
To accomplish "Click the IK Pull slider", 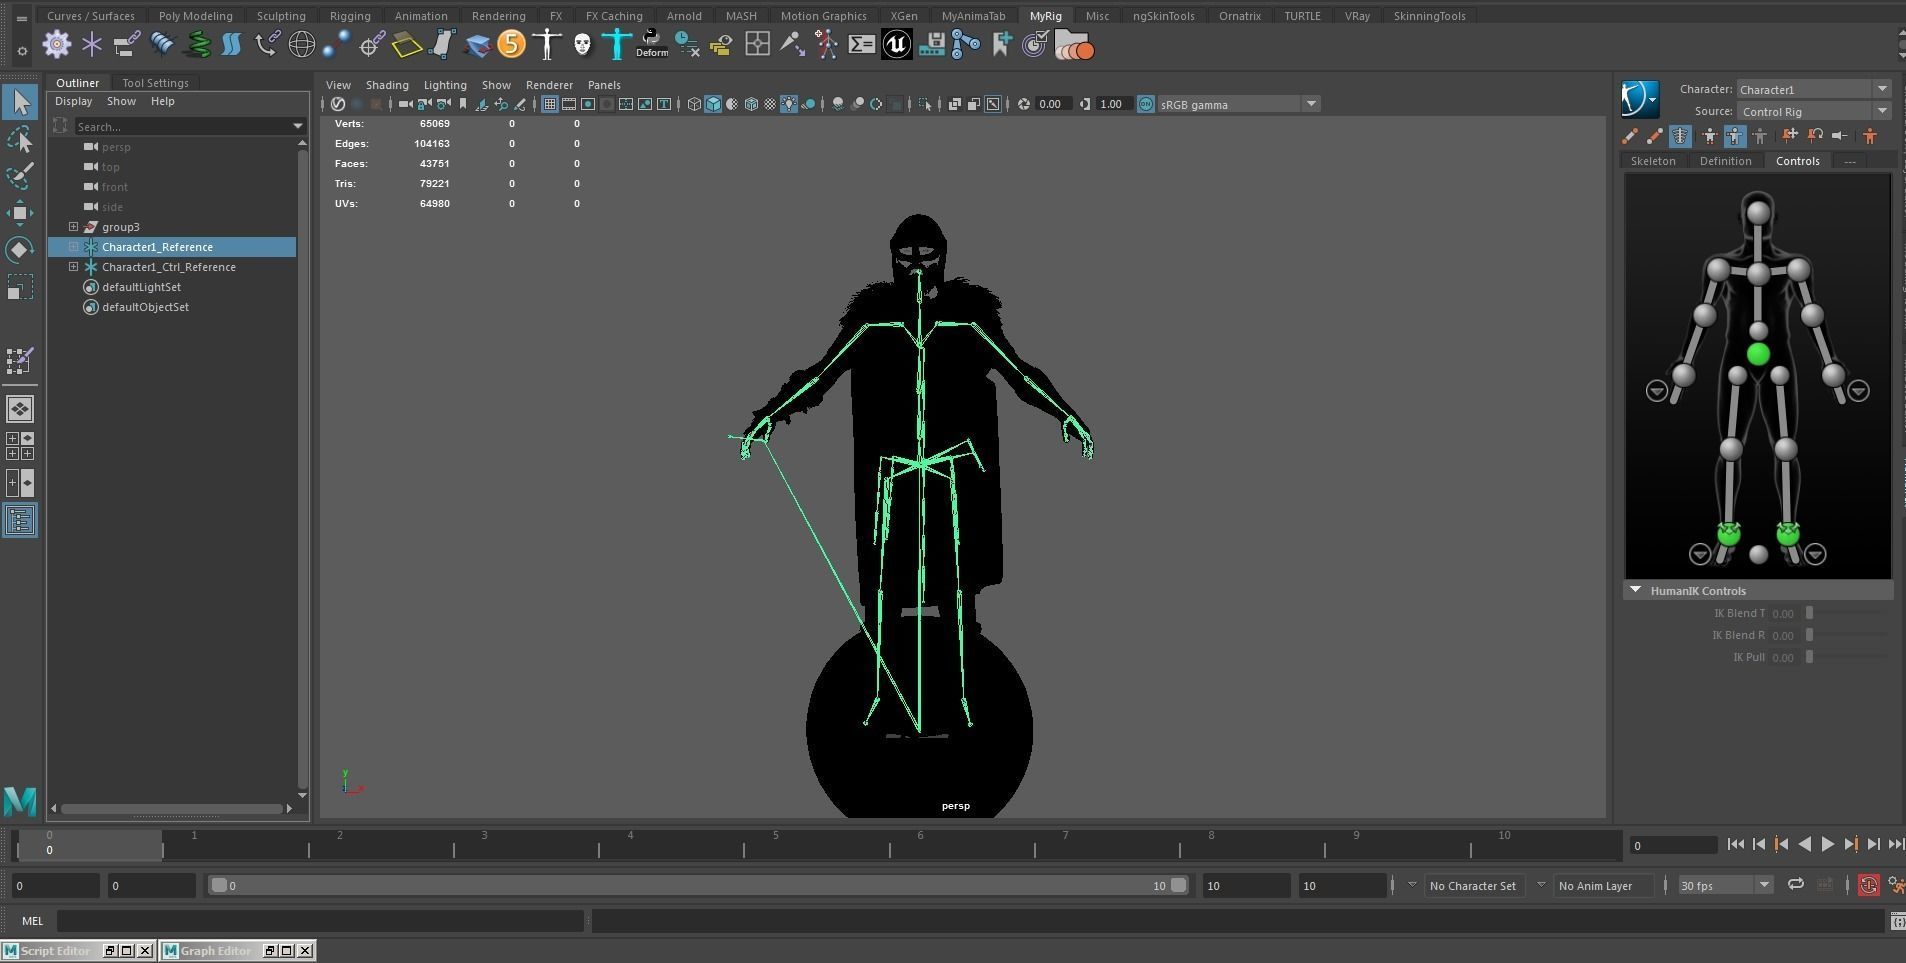I will click(x=1810, y=657).
